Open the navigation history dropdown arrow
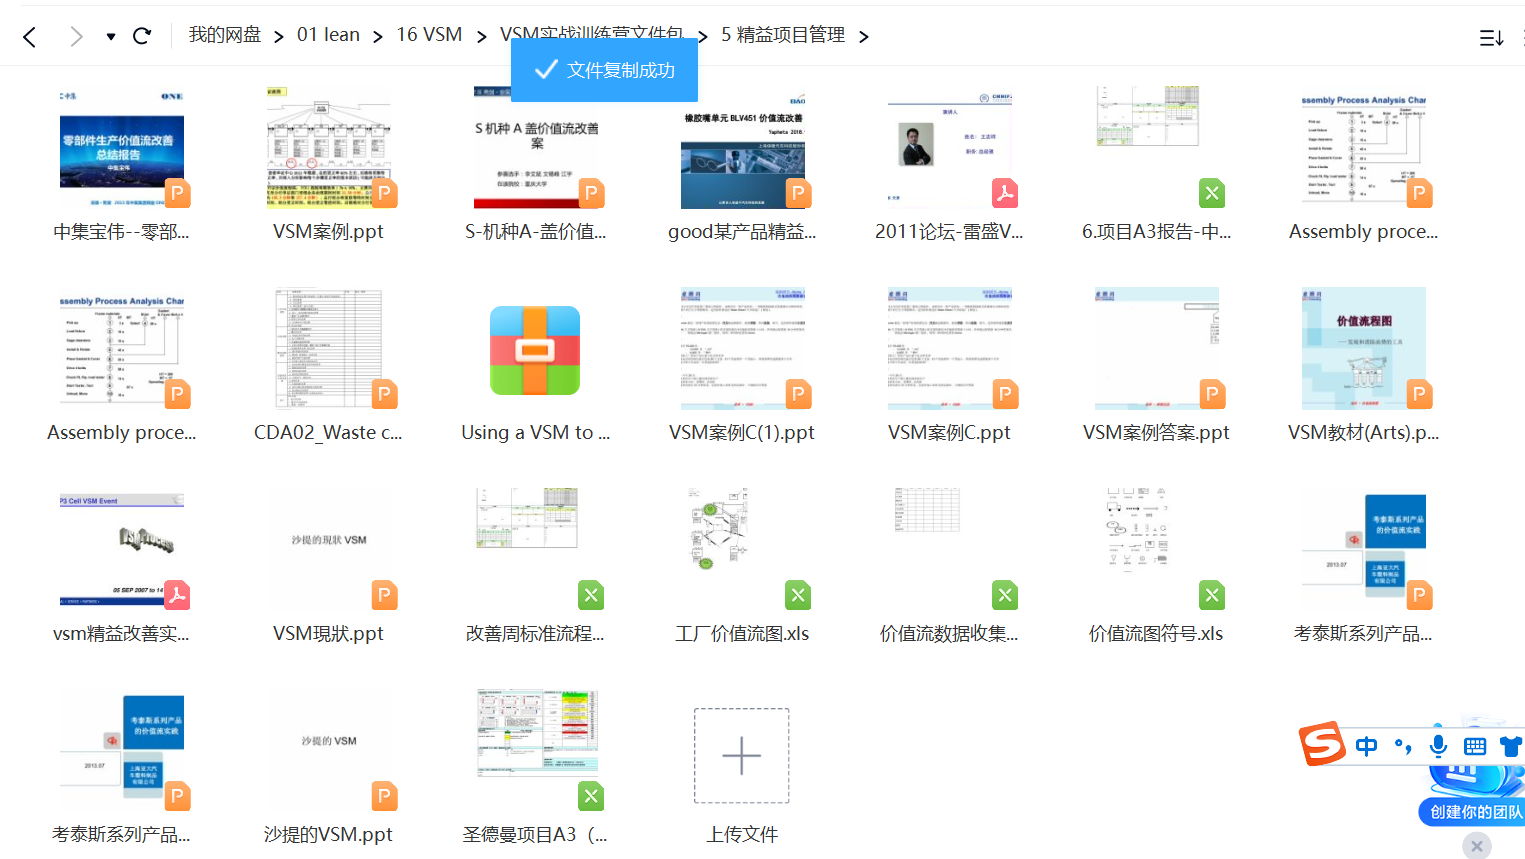1525x859 pixels. [111, 37]
